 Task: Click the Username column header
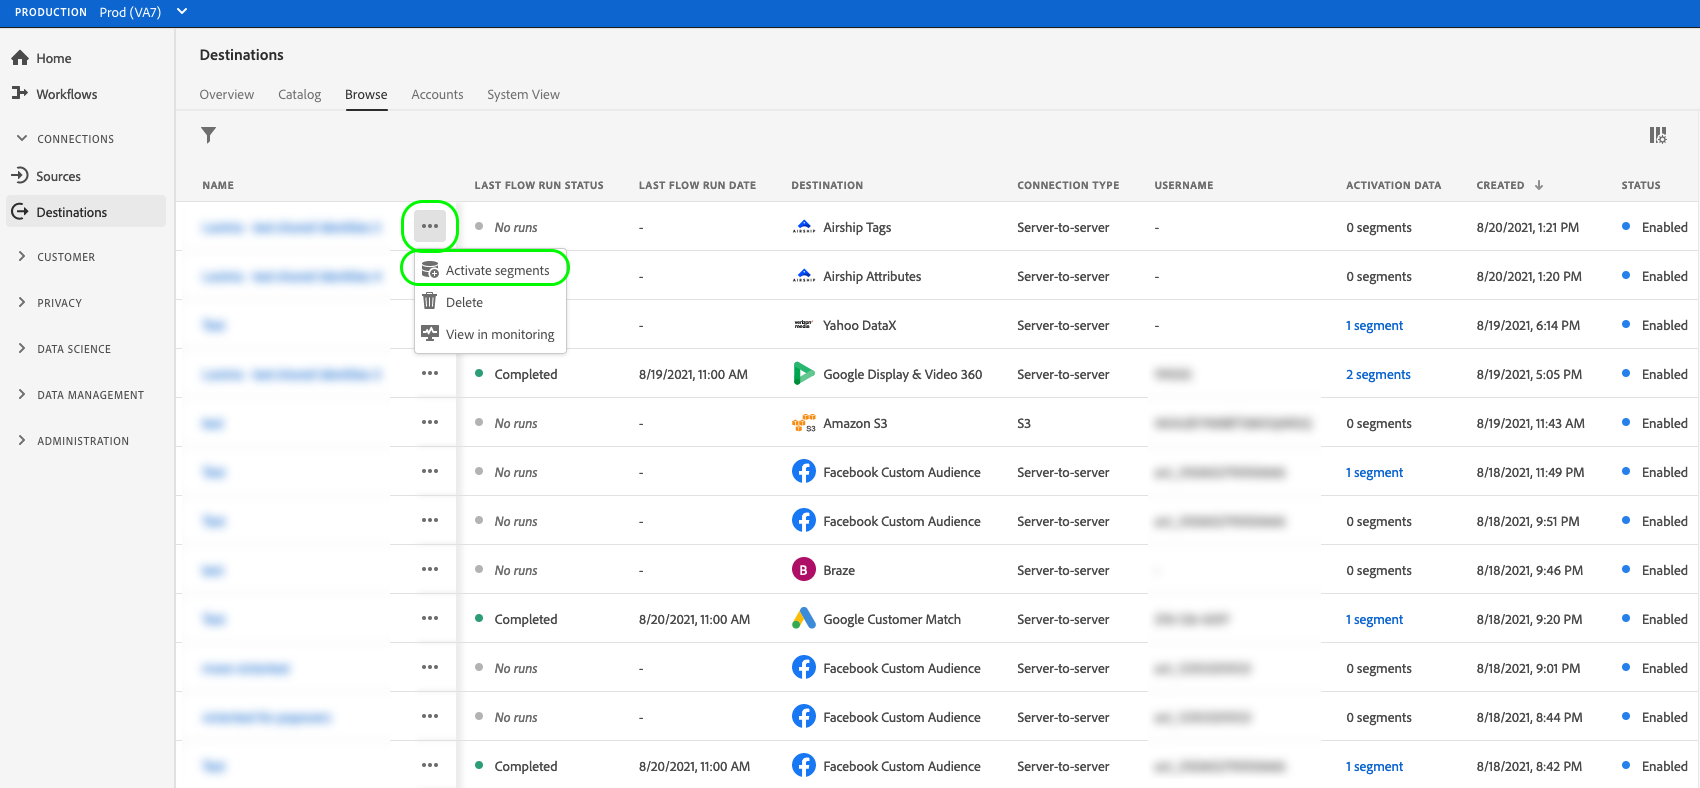pos(1184,185)
